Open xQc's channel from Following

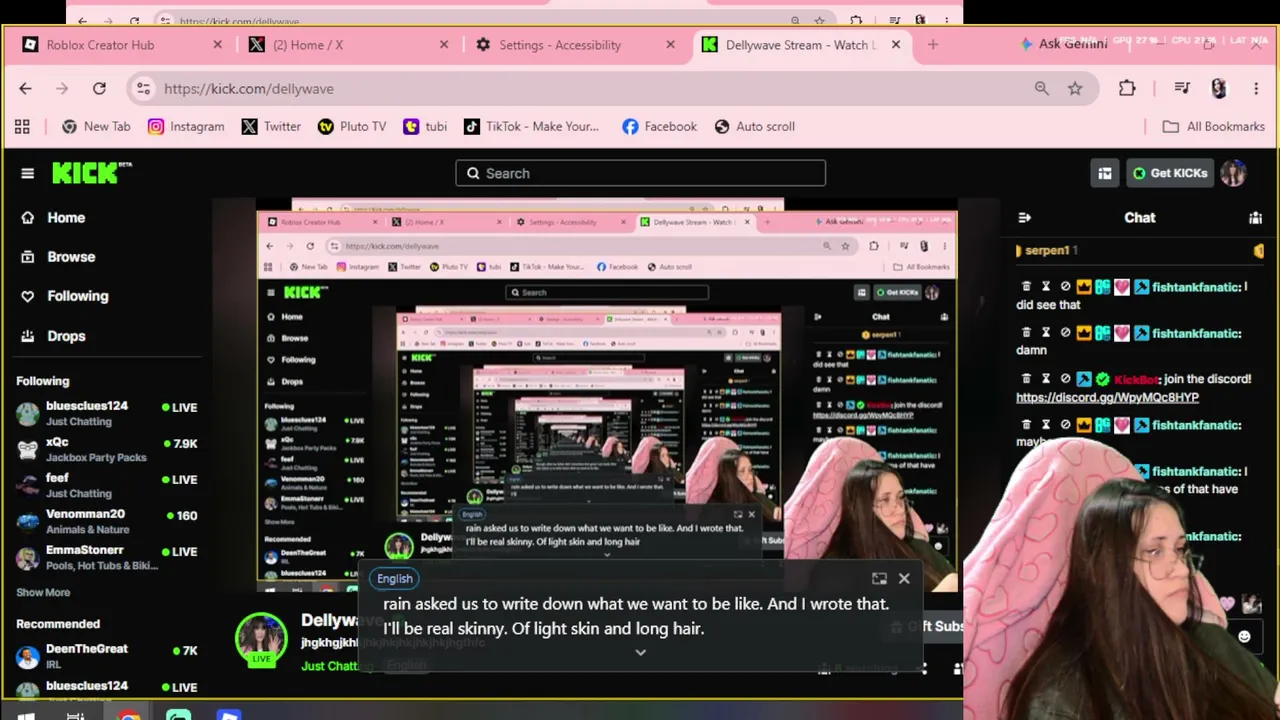[x=107, y=449]
